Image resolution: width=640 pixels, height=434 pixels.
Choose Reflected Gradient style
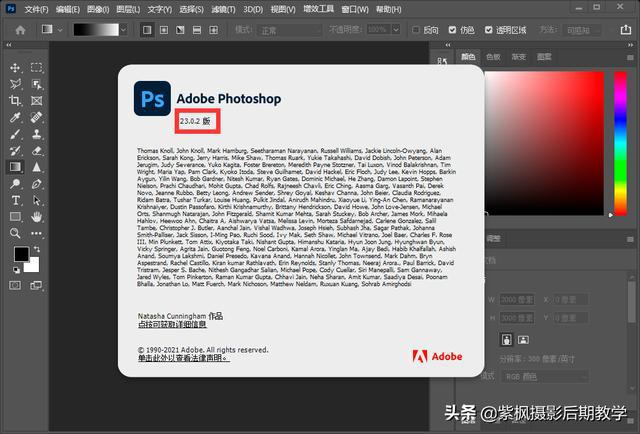197,30
